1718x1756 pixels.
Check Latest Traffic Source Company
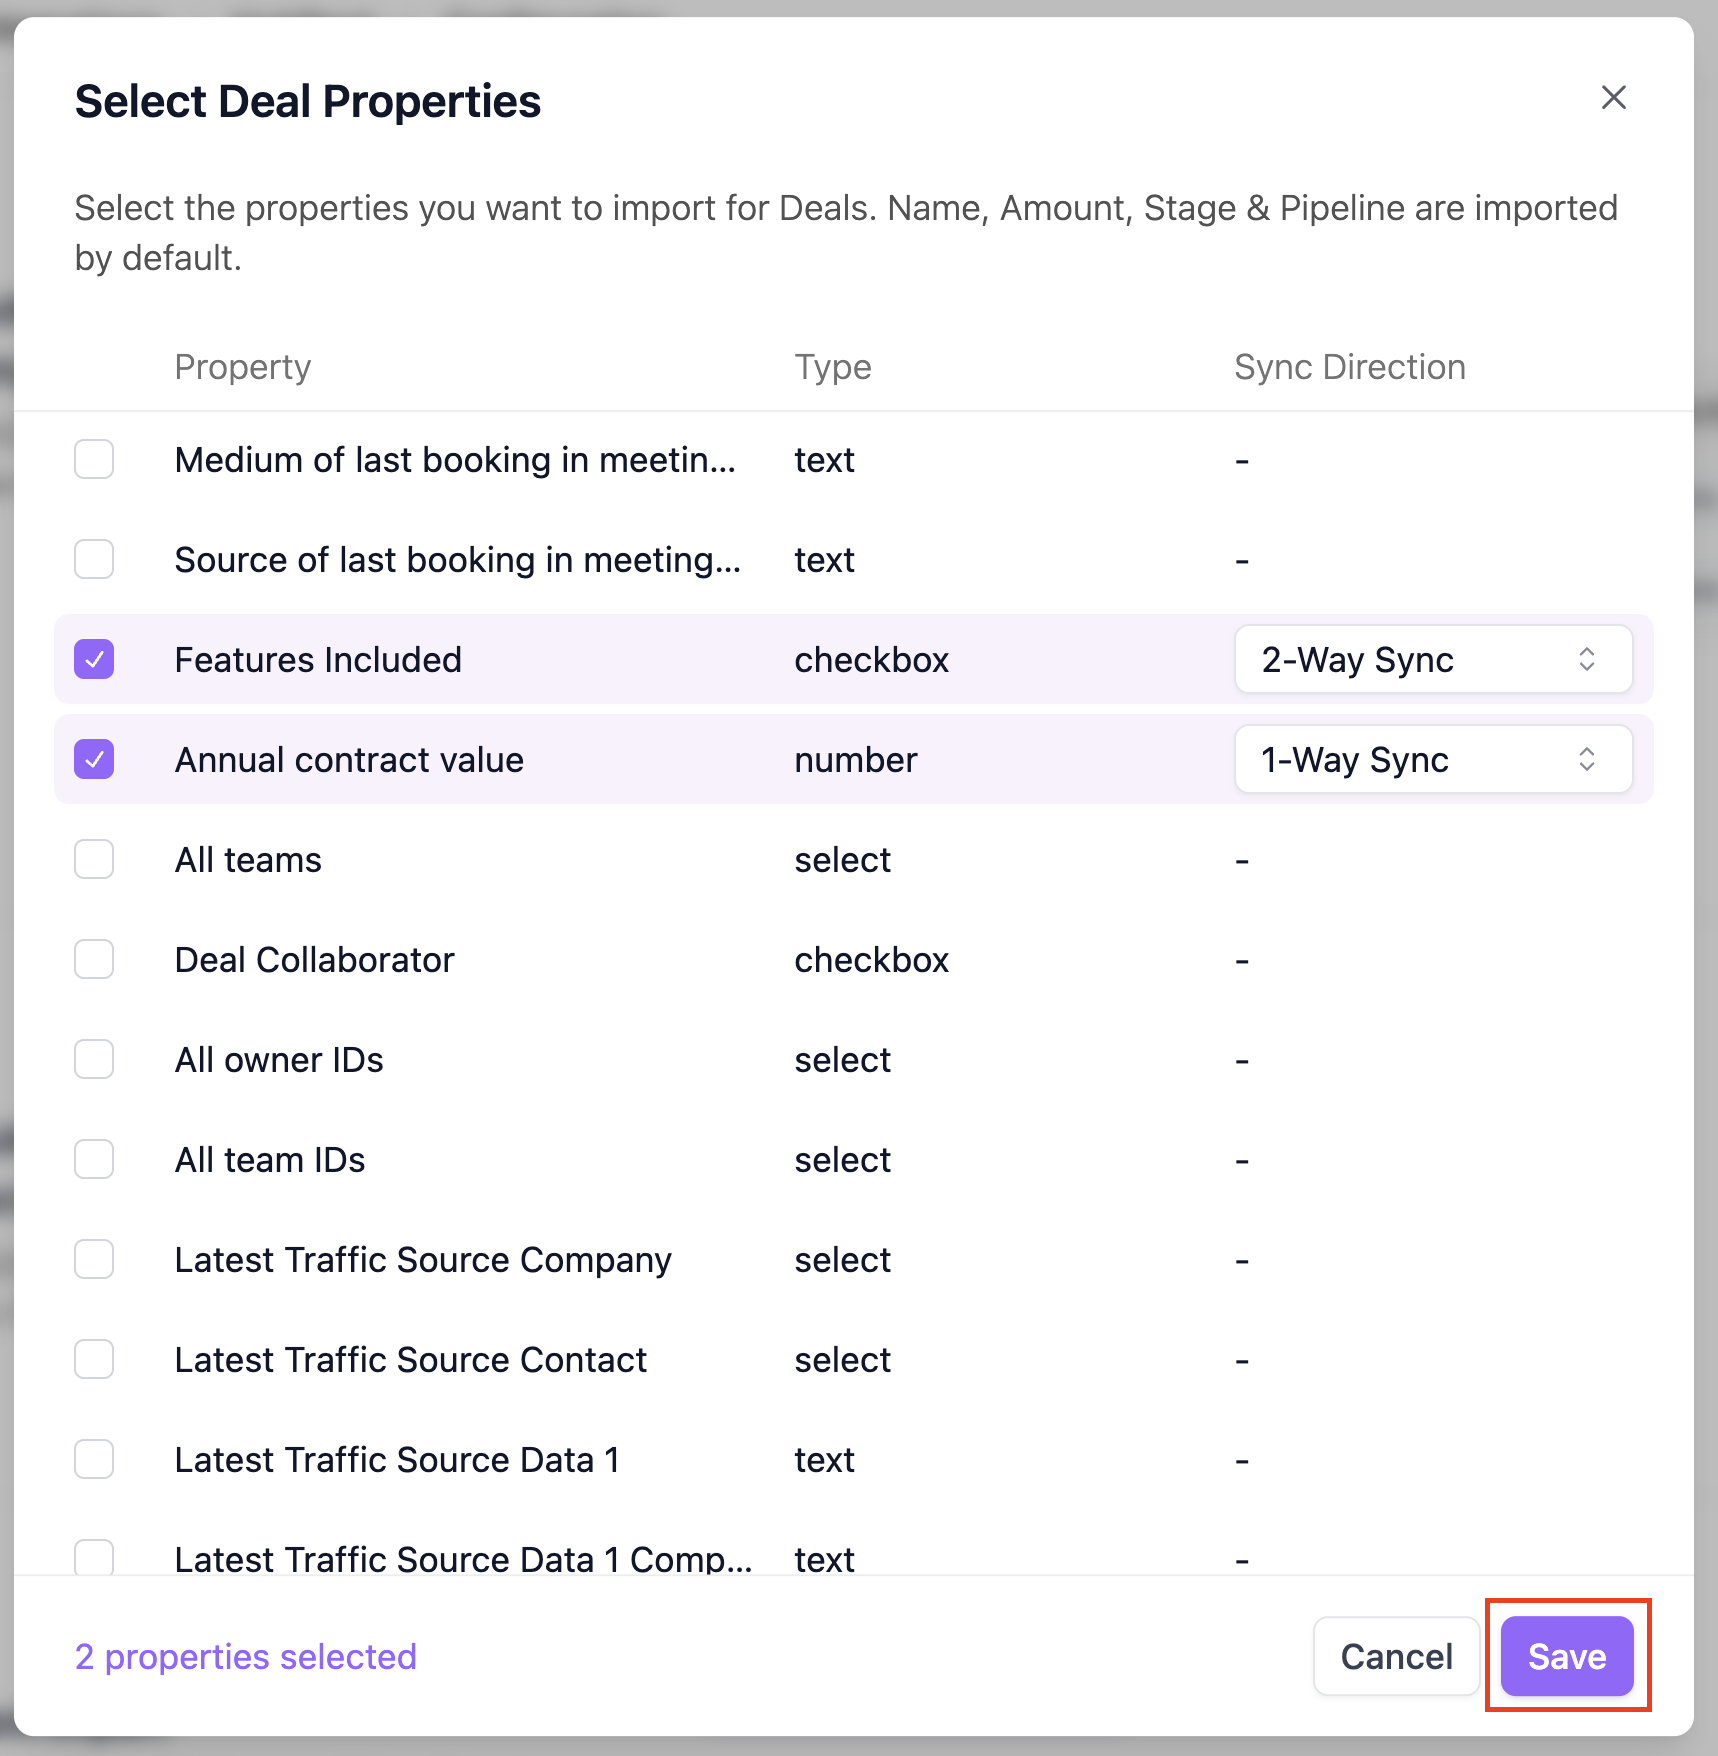[x=94, y=1259]
